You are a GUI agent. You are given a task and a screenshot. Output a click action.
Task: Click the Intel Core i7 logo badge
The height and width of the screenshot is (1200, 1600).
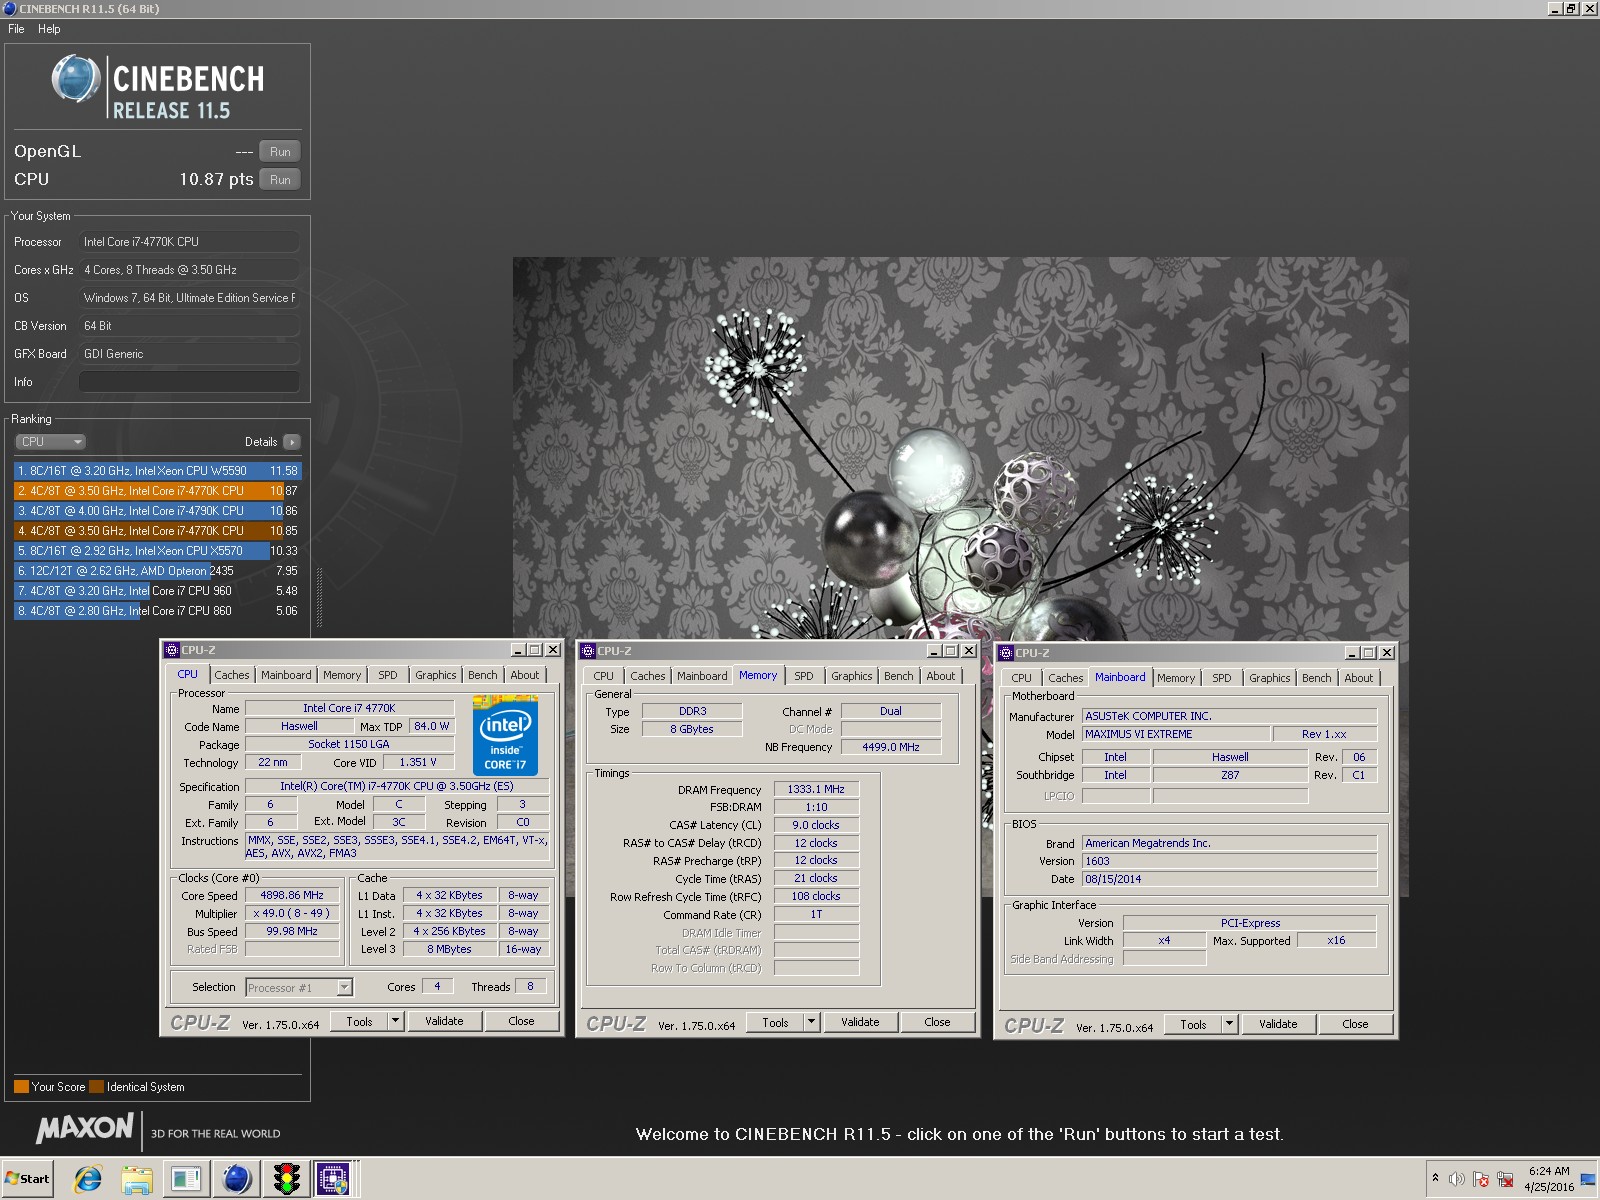[505, 737]
